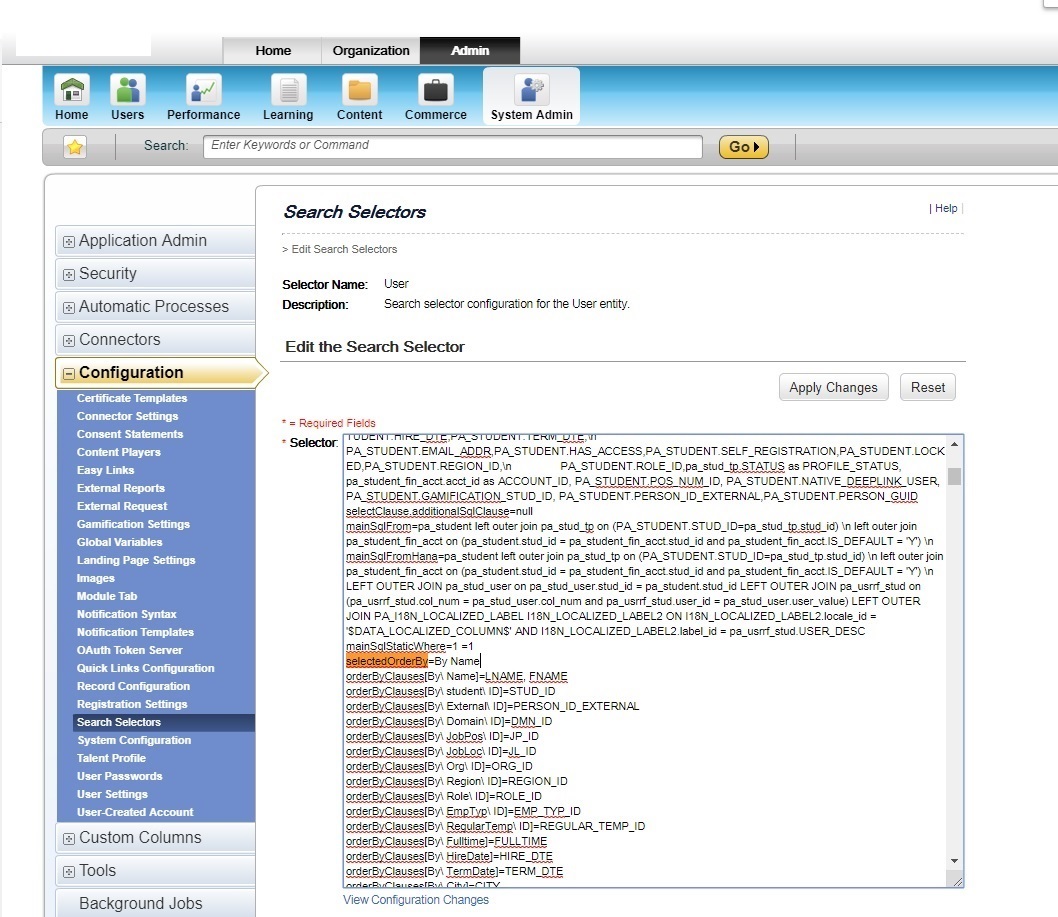Image resolution: width=1058 pixels, height=917 pixels.
Task: Switch to the Home top tab
Action: coord(273,51)
